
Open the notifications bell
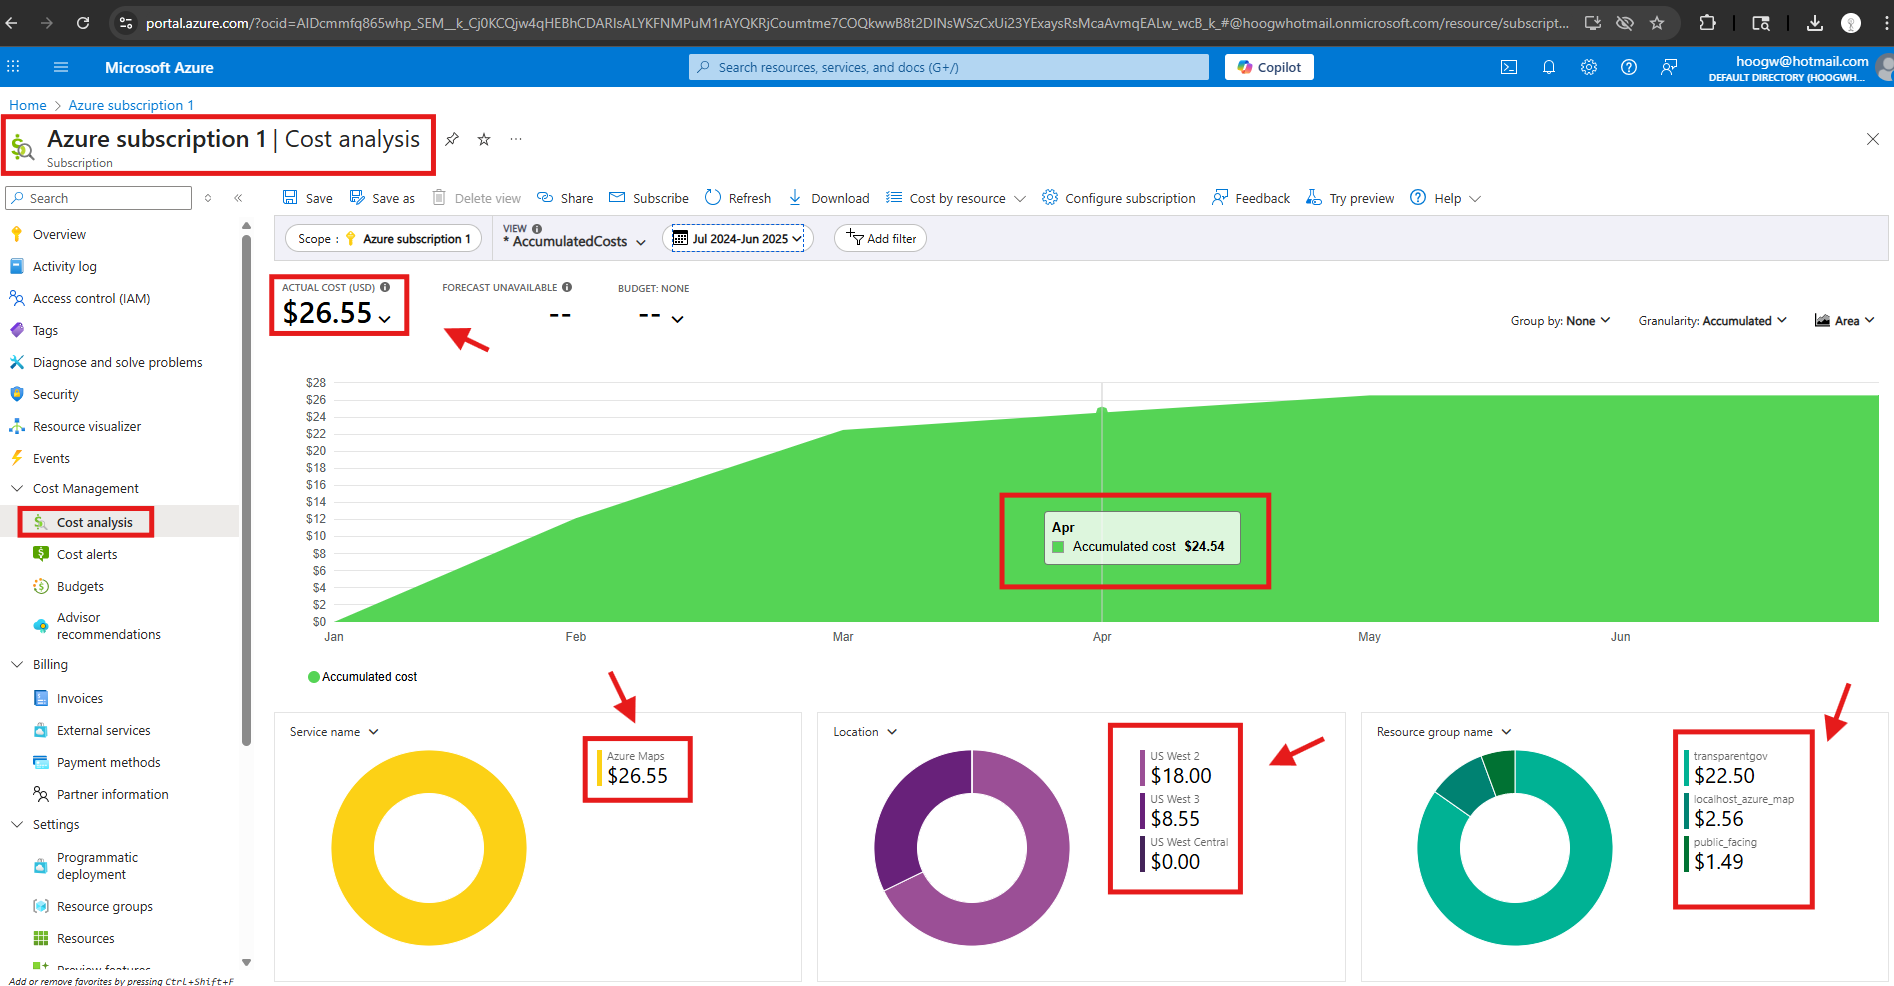point(1549,67)
